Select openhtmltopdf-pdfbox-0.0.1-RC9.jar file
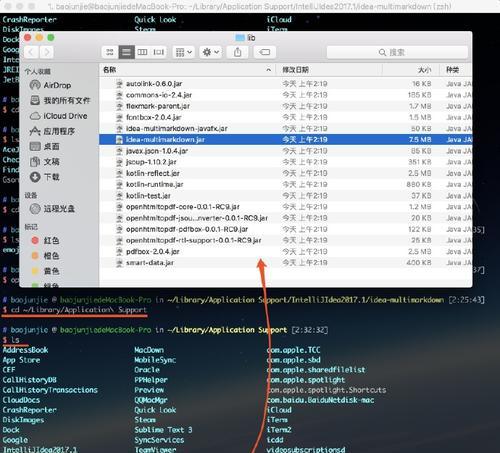Viewport: 500px width, 453px height. click(x=285, y=229)
